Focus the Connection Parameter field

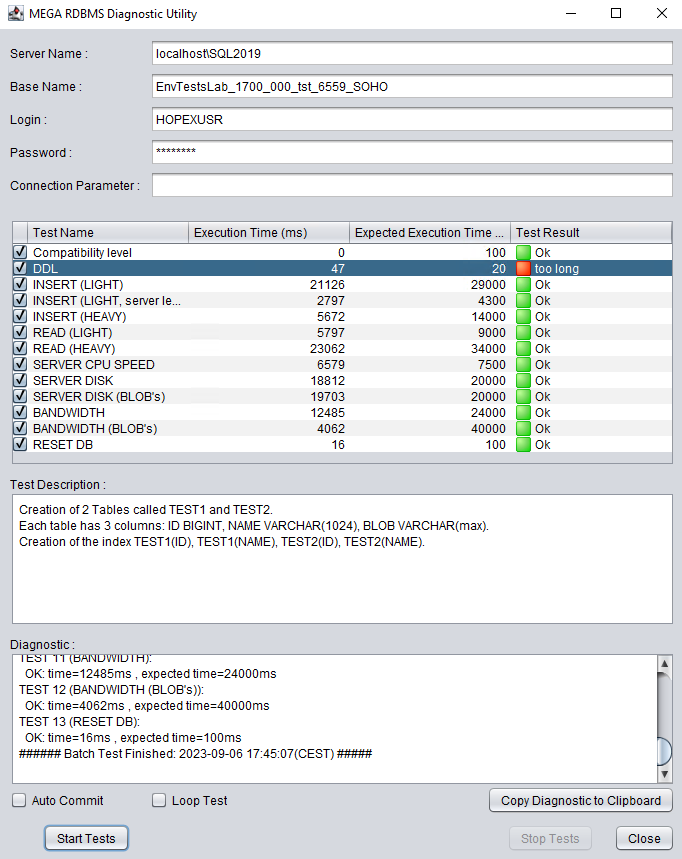click(x=412, y=185)
